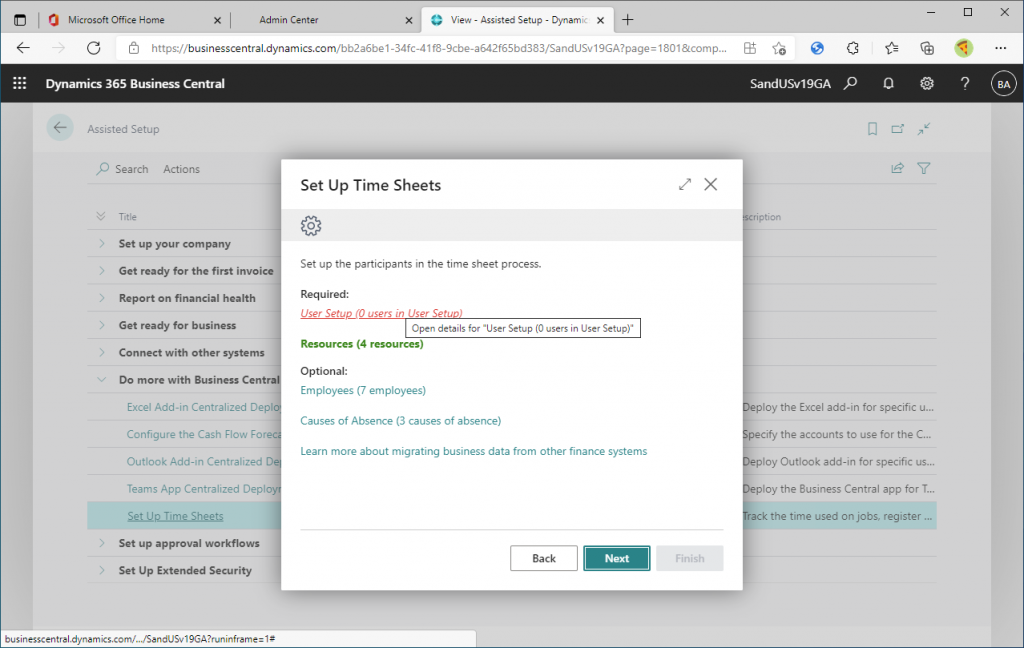Expand the Set Up Extended Security group
The image size is (1024, 648).
tap(102, 570)
